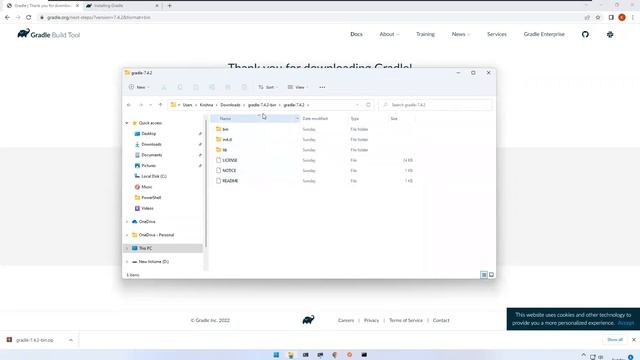The image size is (640, 360).
Task: Click the Share icon in Explorer toolbar
Action: coord(212,87)
